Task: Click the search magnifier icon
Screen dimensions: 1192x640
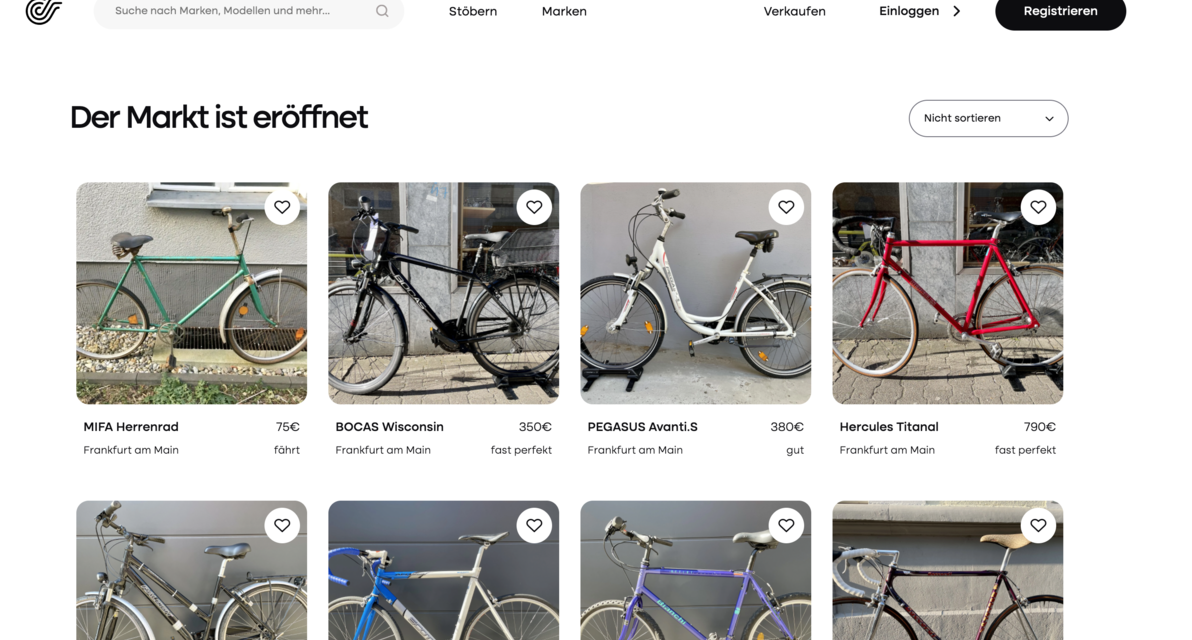Action: 382,12
